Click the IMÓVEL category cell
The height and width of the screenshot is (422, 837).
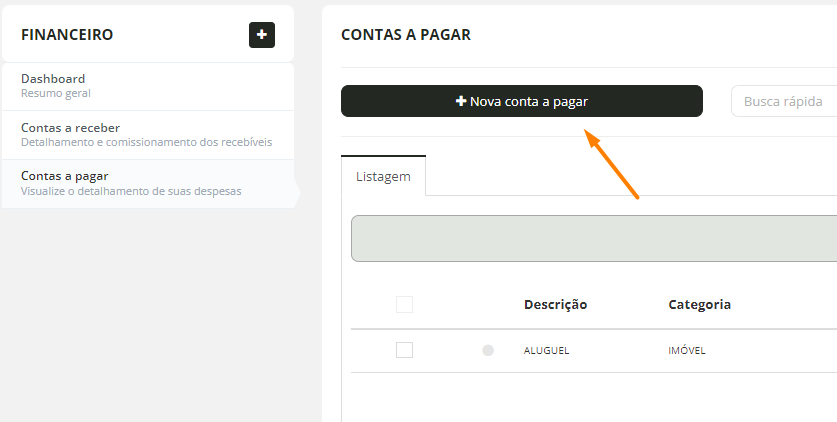pyautogui.click(x=686, y=351)
